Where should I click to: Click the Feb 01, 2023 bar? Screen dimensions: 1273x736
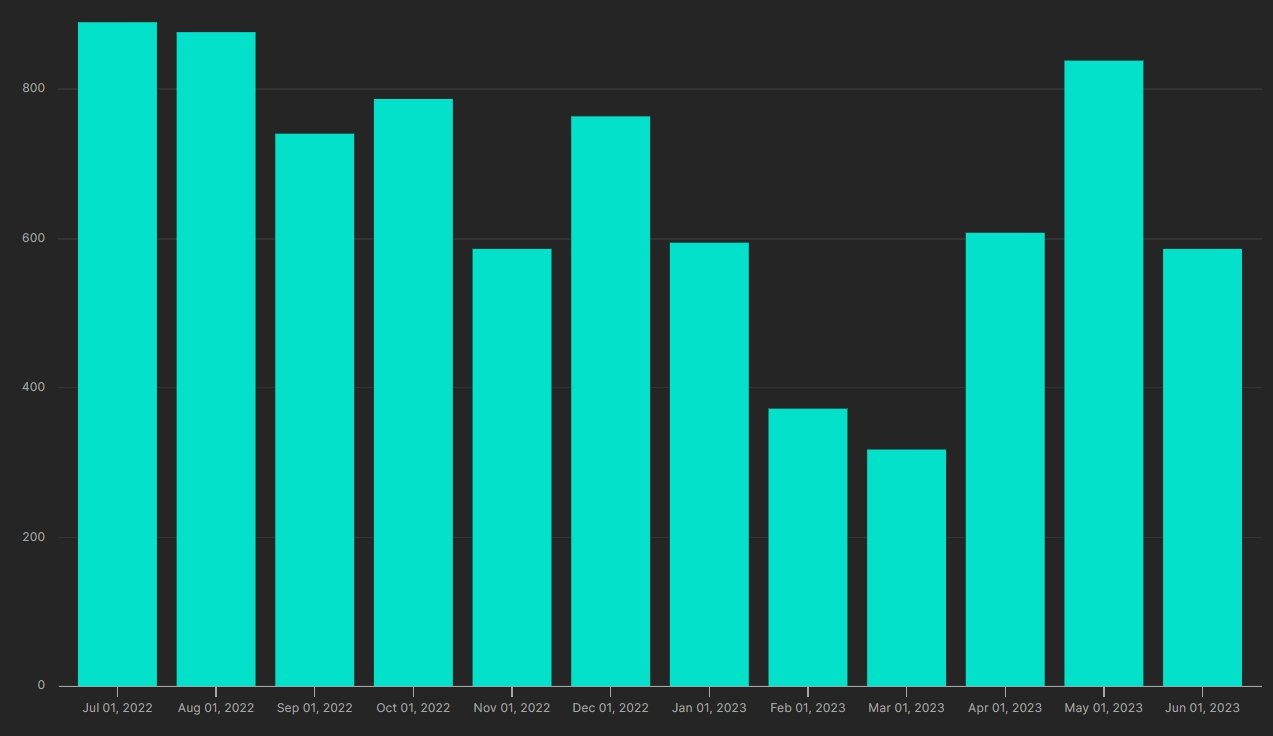click(807, 547)
